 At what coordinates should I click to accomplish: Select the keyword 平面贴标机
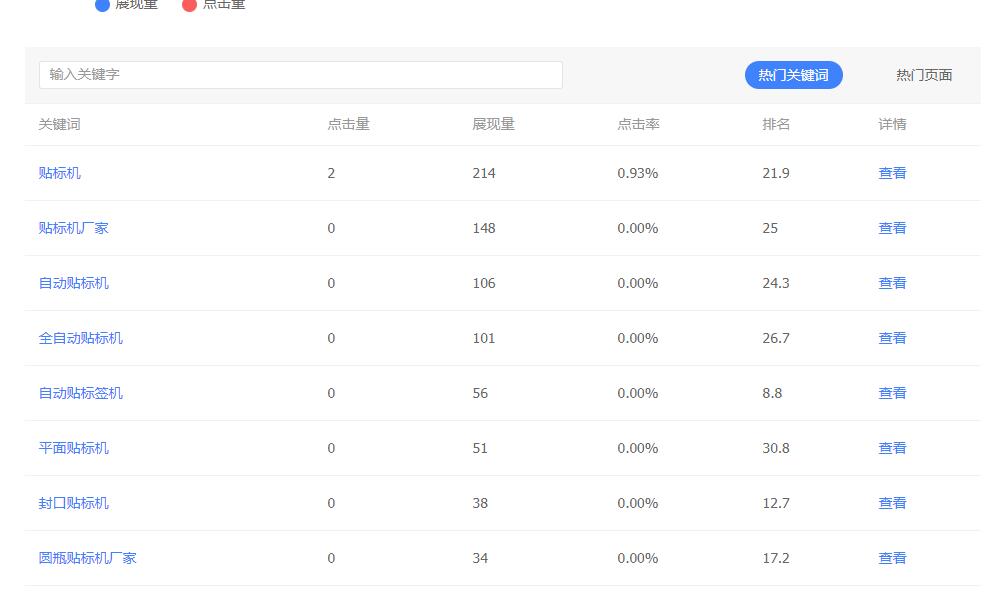pos(72,447)
